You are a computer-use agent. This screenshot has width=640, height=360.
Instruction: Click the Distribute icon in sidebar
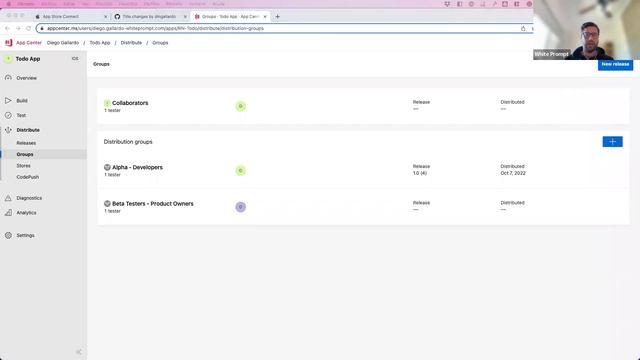(8, 130)
